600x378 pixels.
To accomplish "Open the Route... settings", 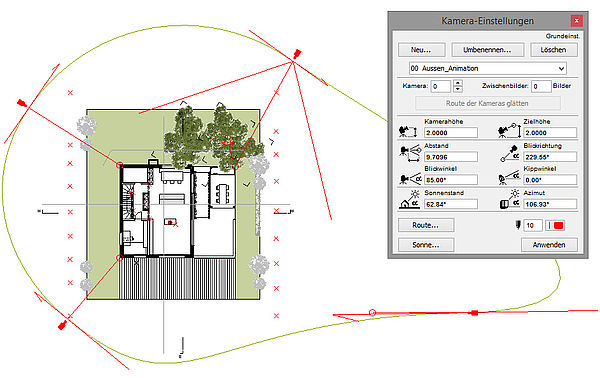I will 426,225.
